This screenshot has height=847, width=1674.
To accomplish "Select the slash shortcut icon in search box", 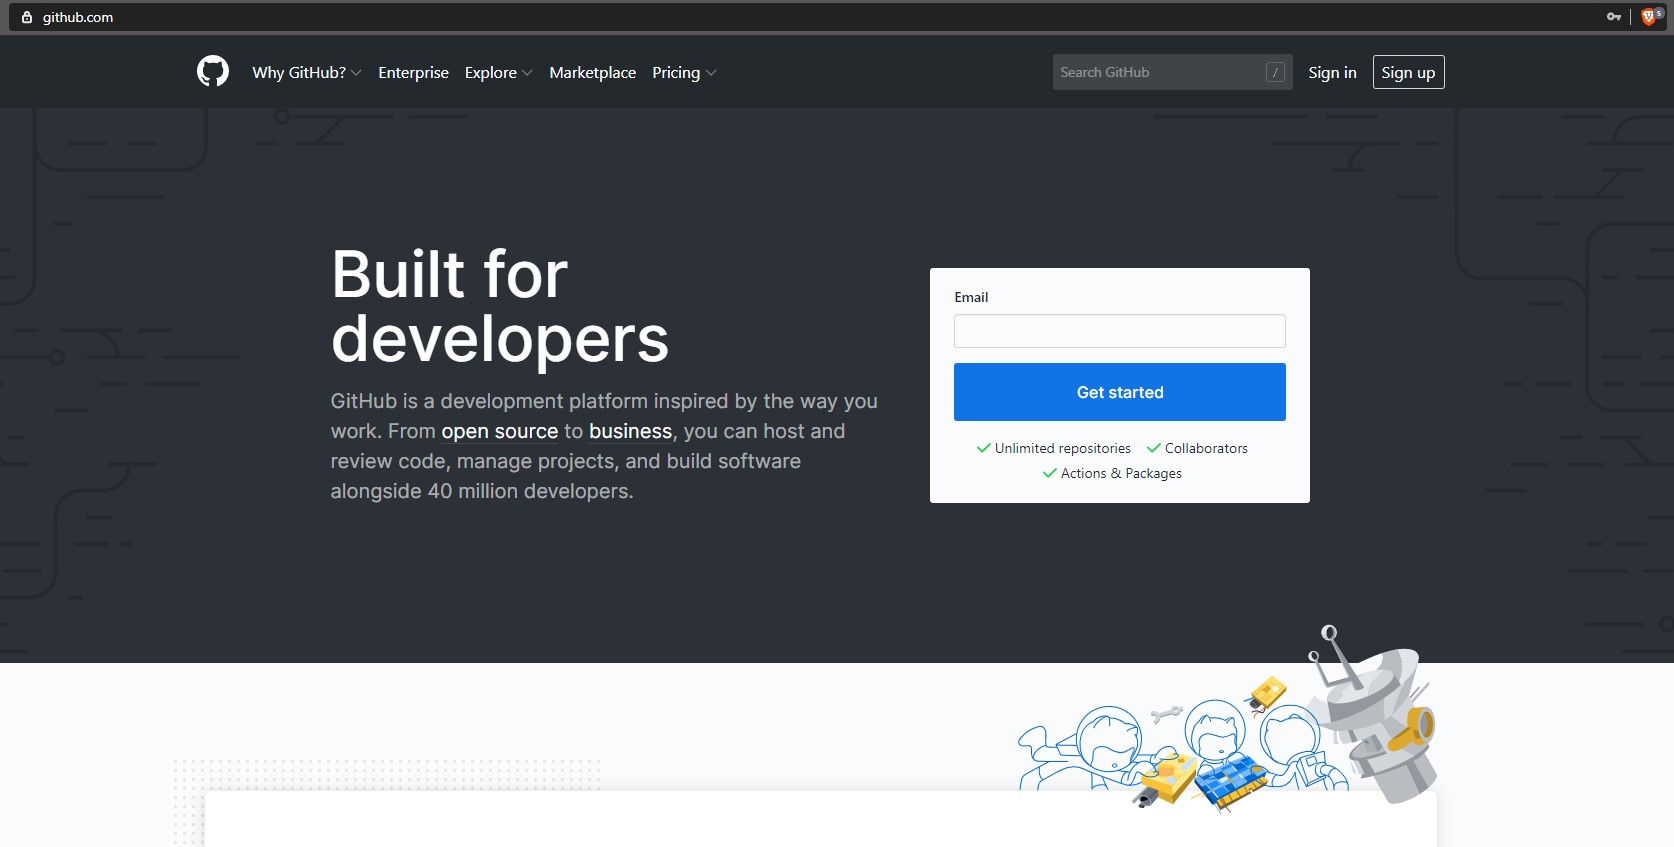I will tap(1275, 72).
